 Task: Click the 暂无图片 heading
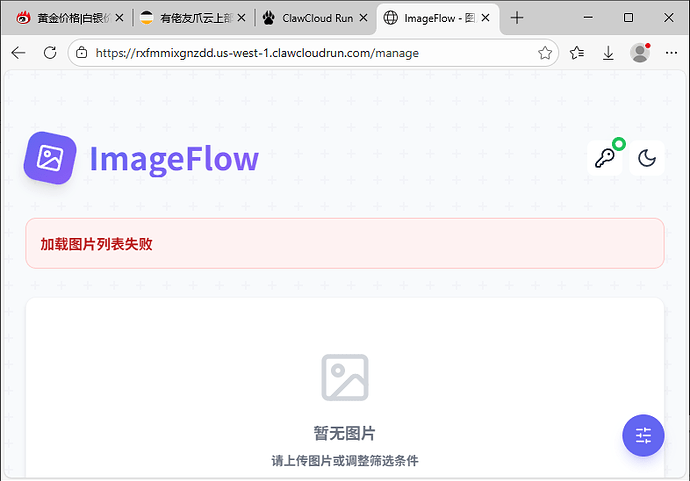pos(345,433)
